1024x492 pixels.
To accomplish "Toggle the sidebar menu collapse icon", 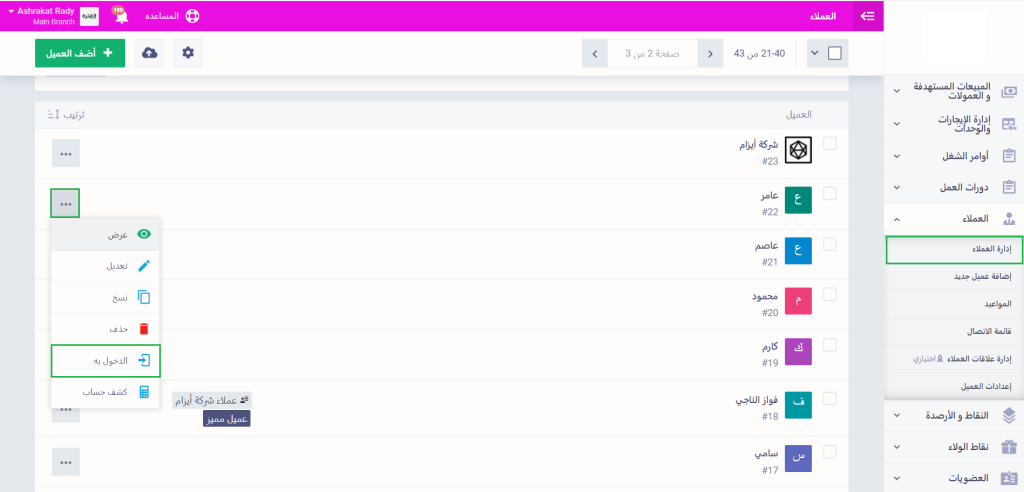I will coord(867,16).
